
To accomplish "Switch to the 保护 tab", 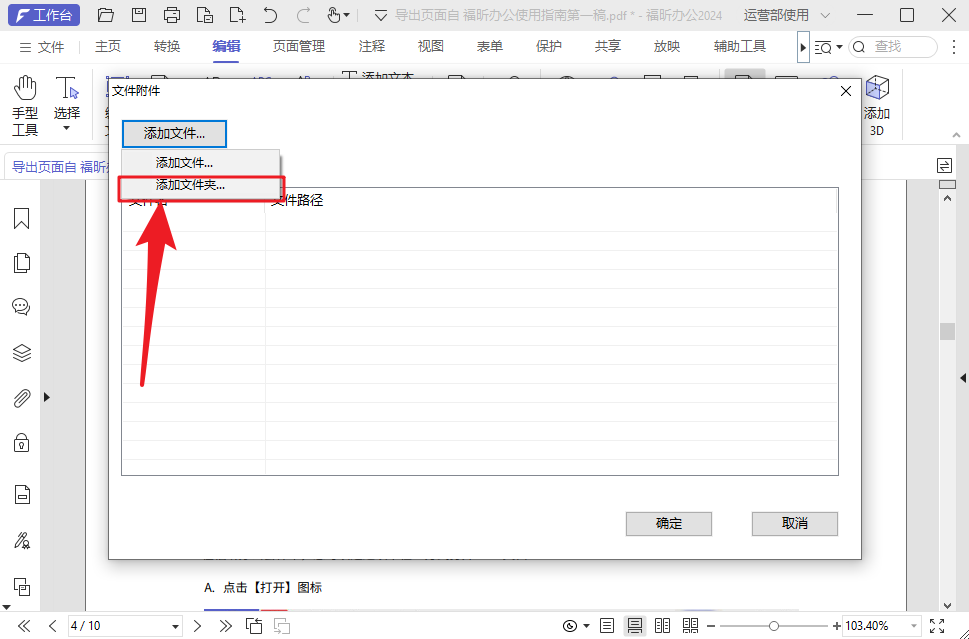I will pos(549,46).
